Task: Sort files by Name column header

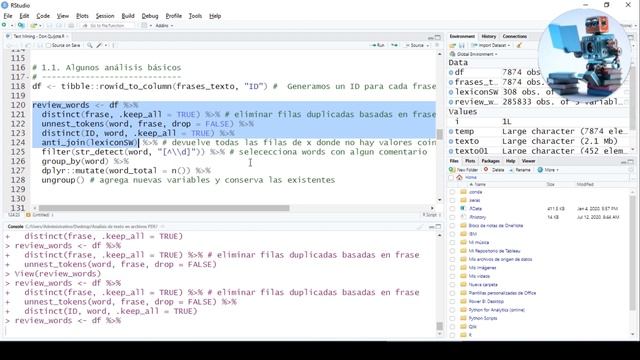Action: pyautogui.click(x=480, y=184)
